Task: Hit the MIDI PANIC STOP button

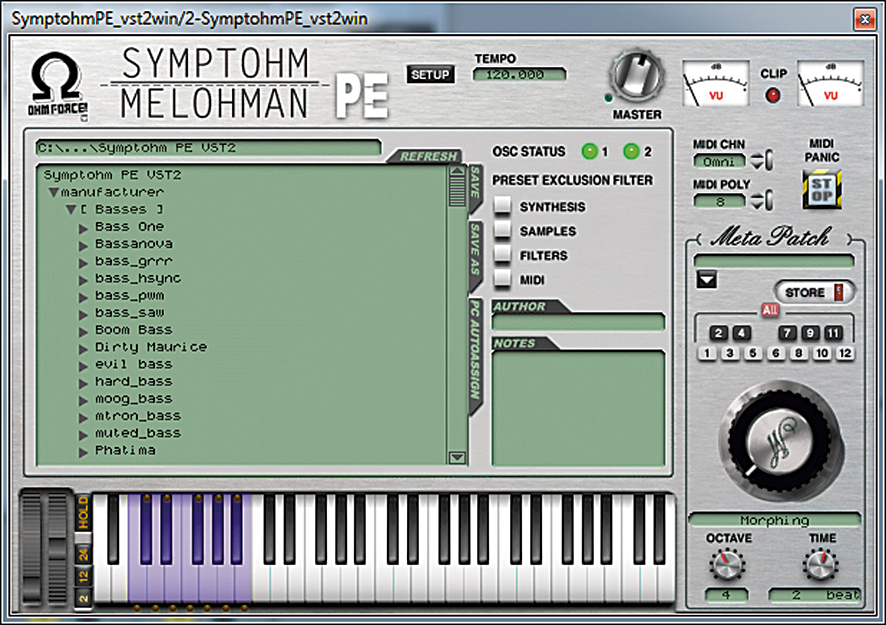Action: point(822,190)
